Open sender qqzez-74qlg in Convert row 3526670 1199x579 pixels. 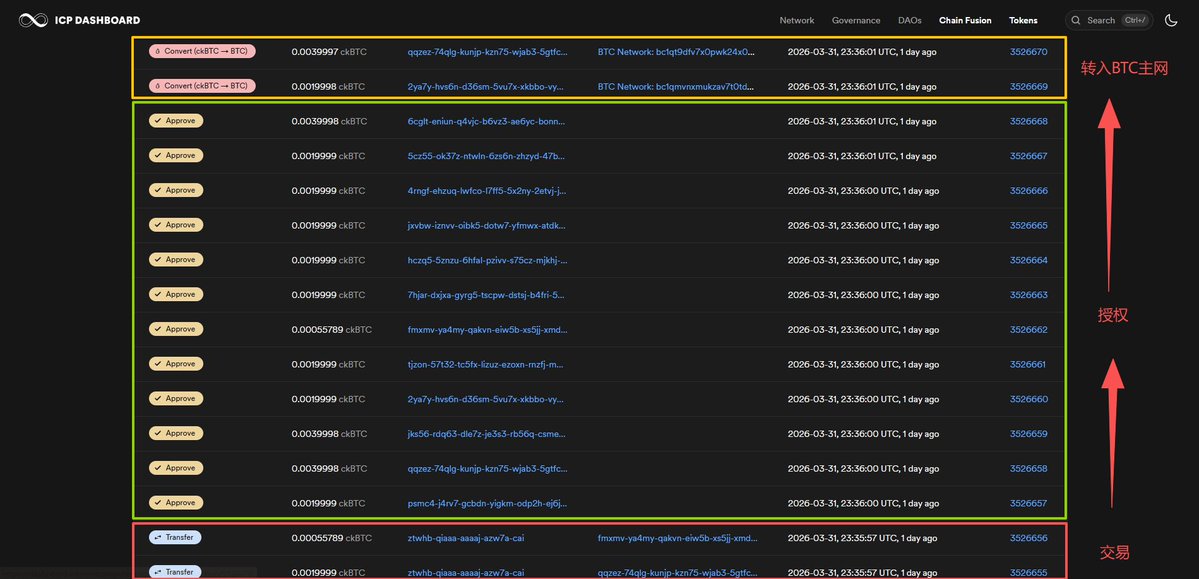coord(487,52)
